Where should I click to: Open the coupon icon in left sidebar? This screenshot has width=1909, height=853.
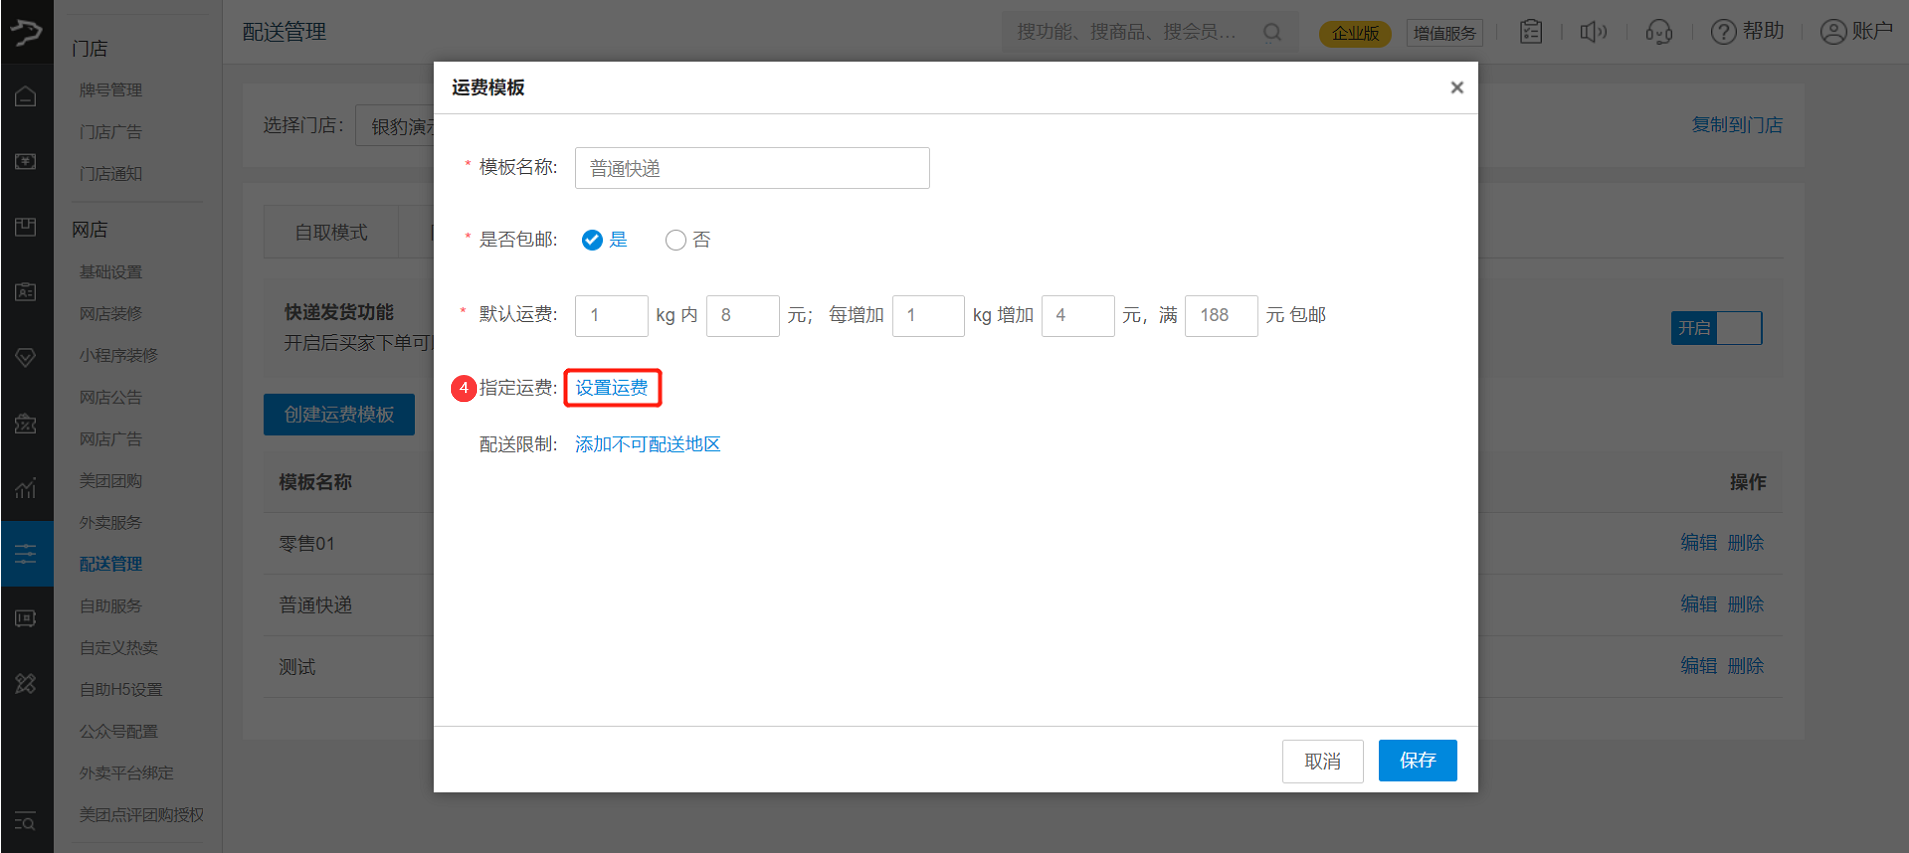coord(26,423)
